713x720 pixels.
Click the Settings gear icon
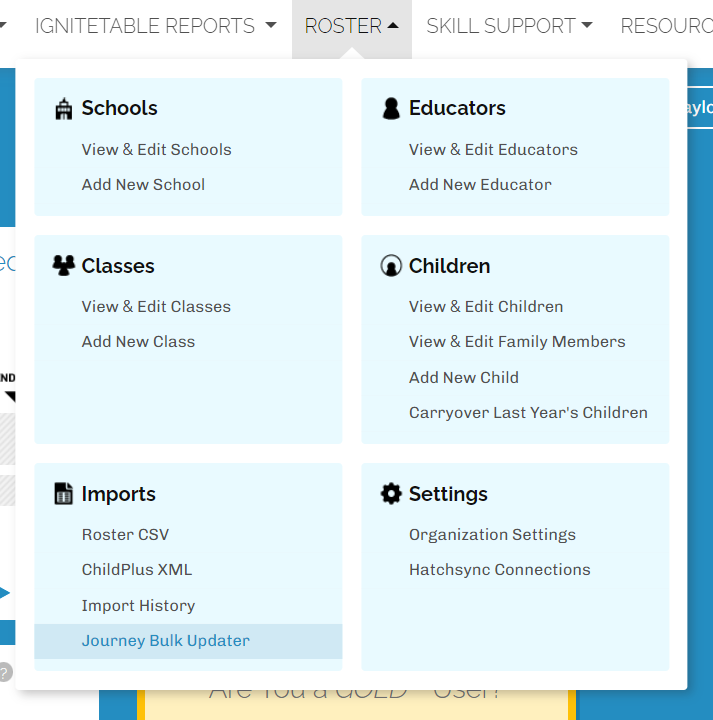click(391, 494)
